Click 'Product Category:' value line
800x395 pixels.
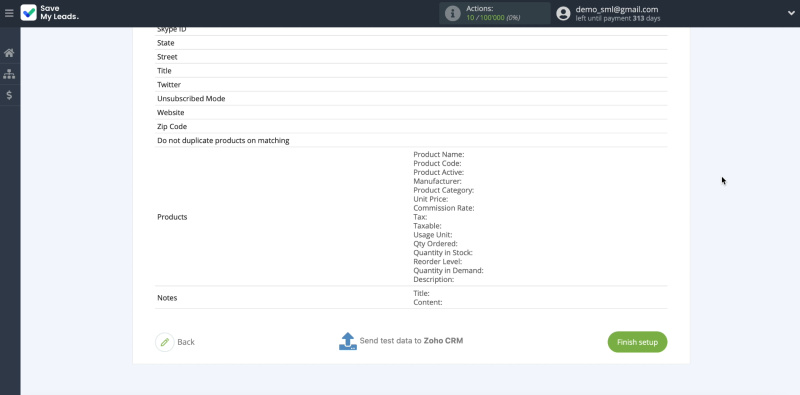(443, 190)
